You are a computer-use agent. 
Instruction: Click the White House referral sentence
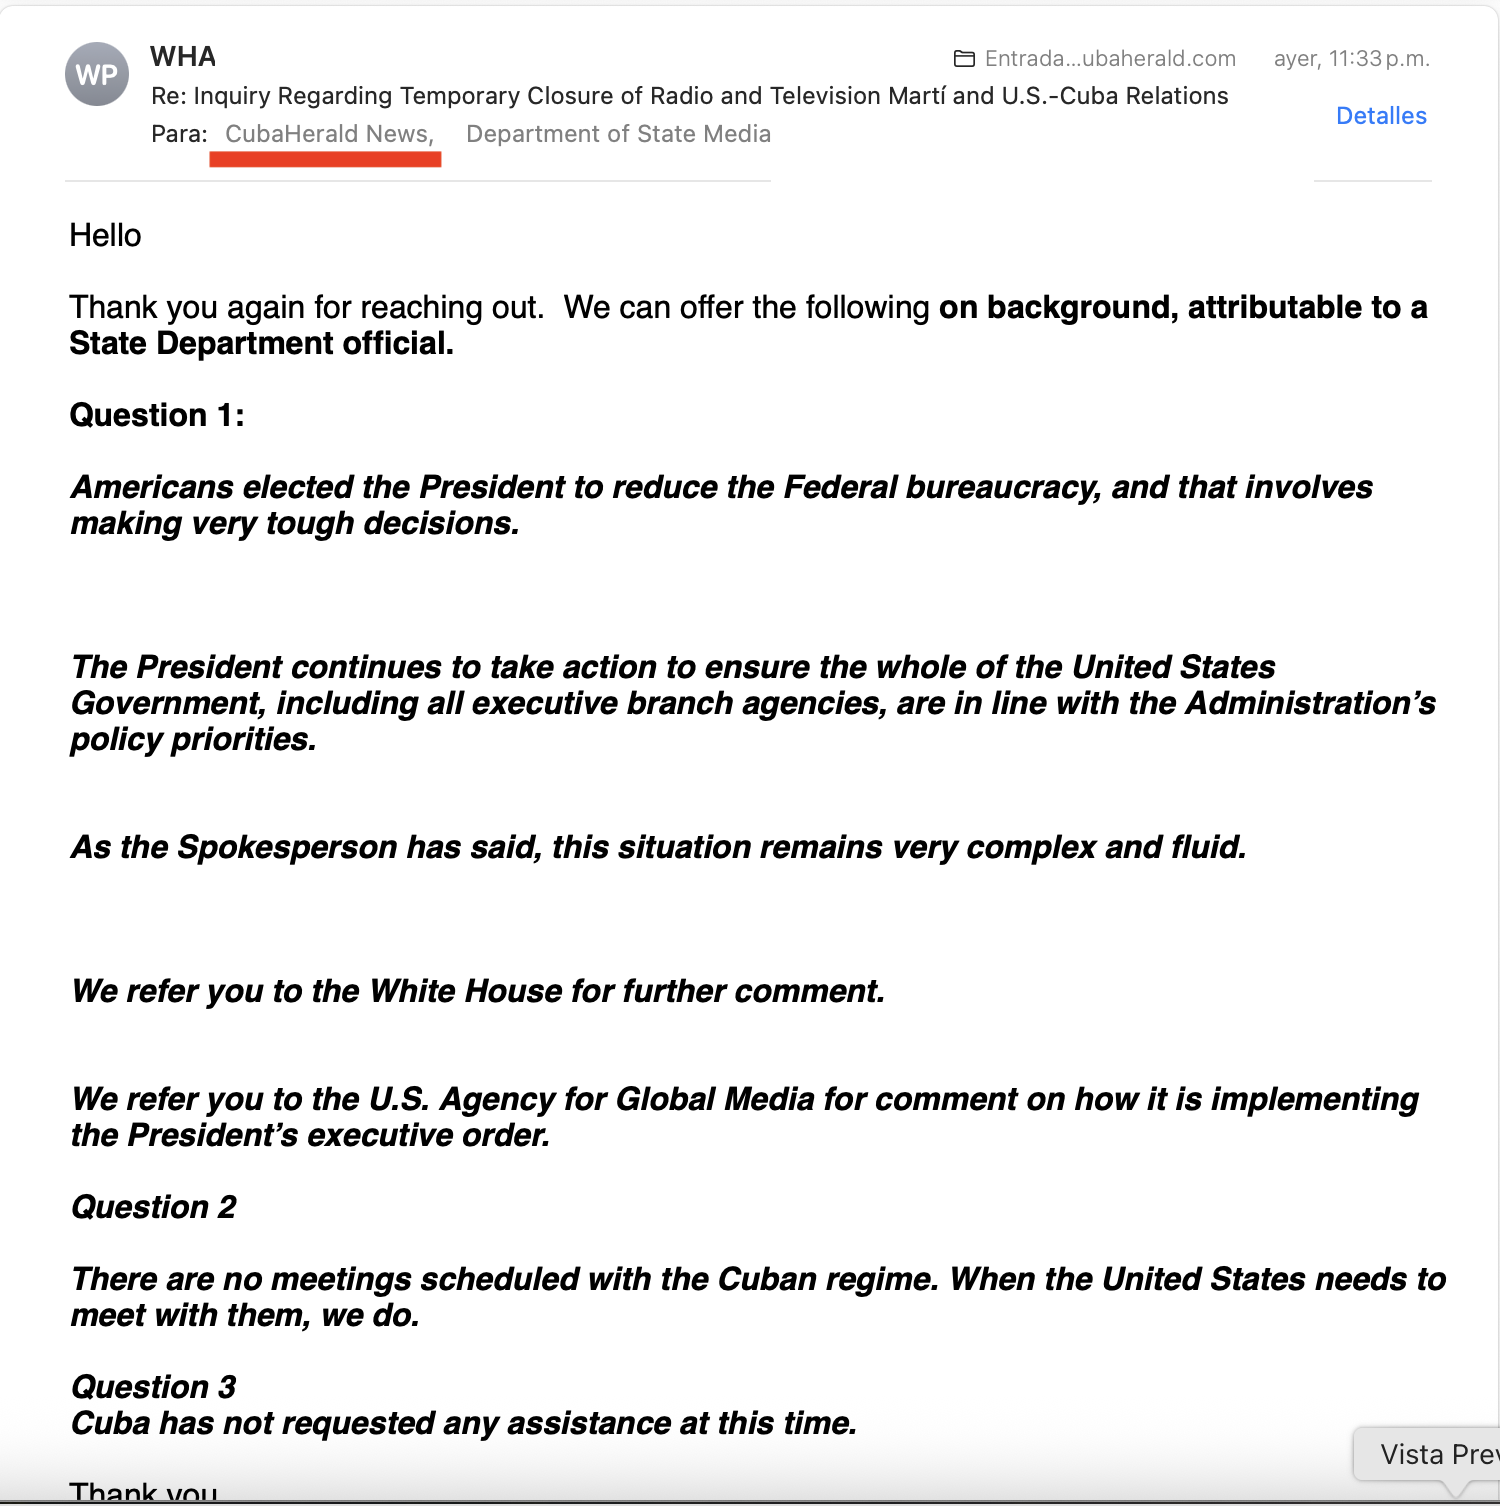click(477, 991)
